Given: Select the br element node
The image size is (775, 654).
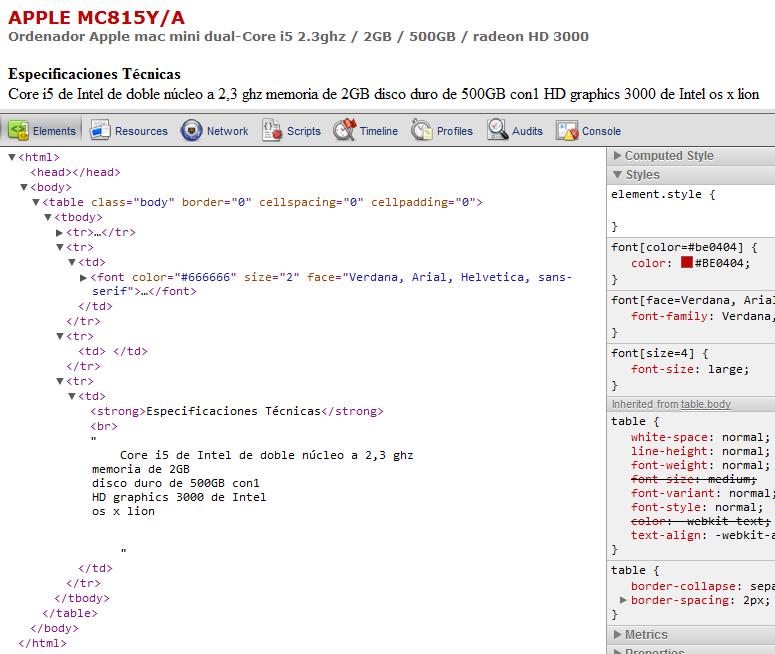Looking at the screenshot, I should click(104, 426).
